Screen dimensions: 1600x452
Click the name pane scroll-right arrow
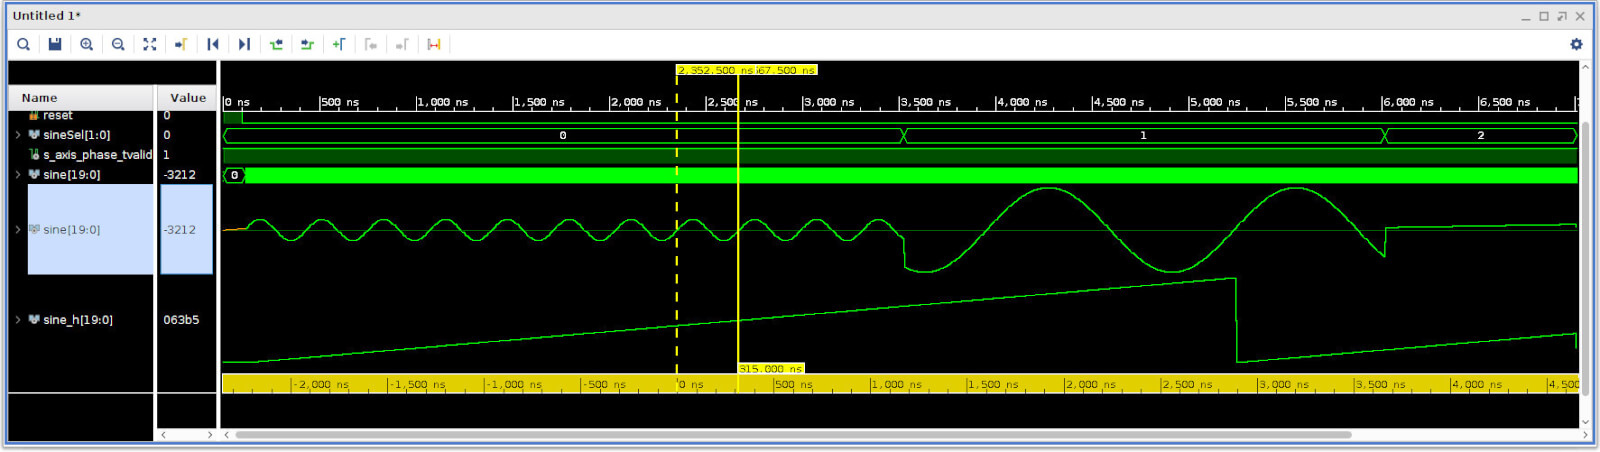(209, 435)
